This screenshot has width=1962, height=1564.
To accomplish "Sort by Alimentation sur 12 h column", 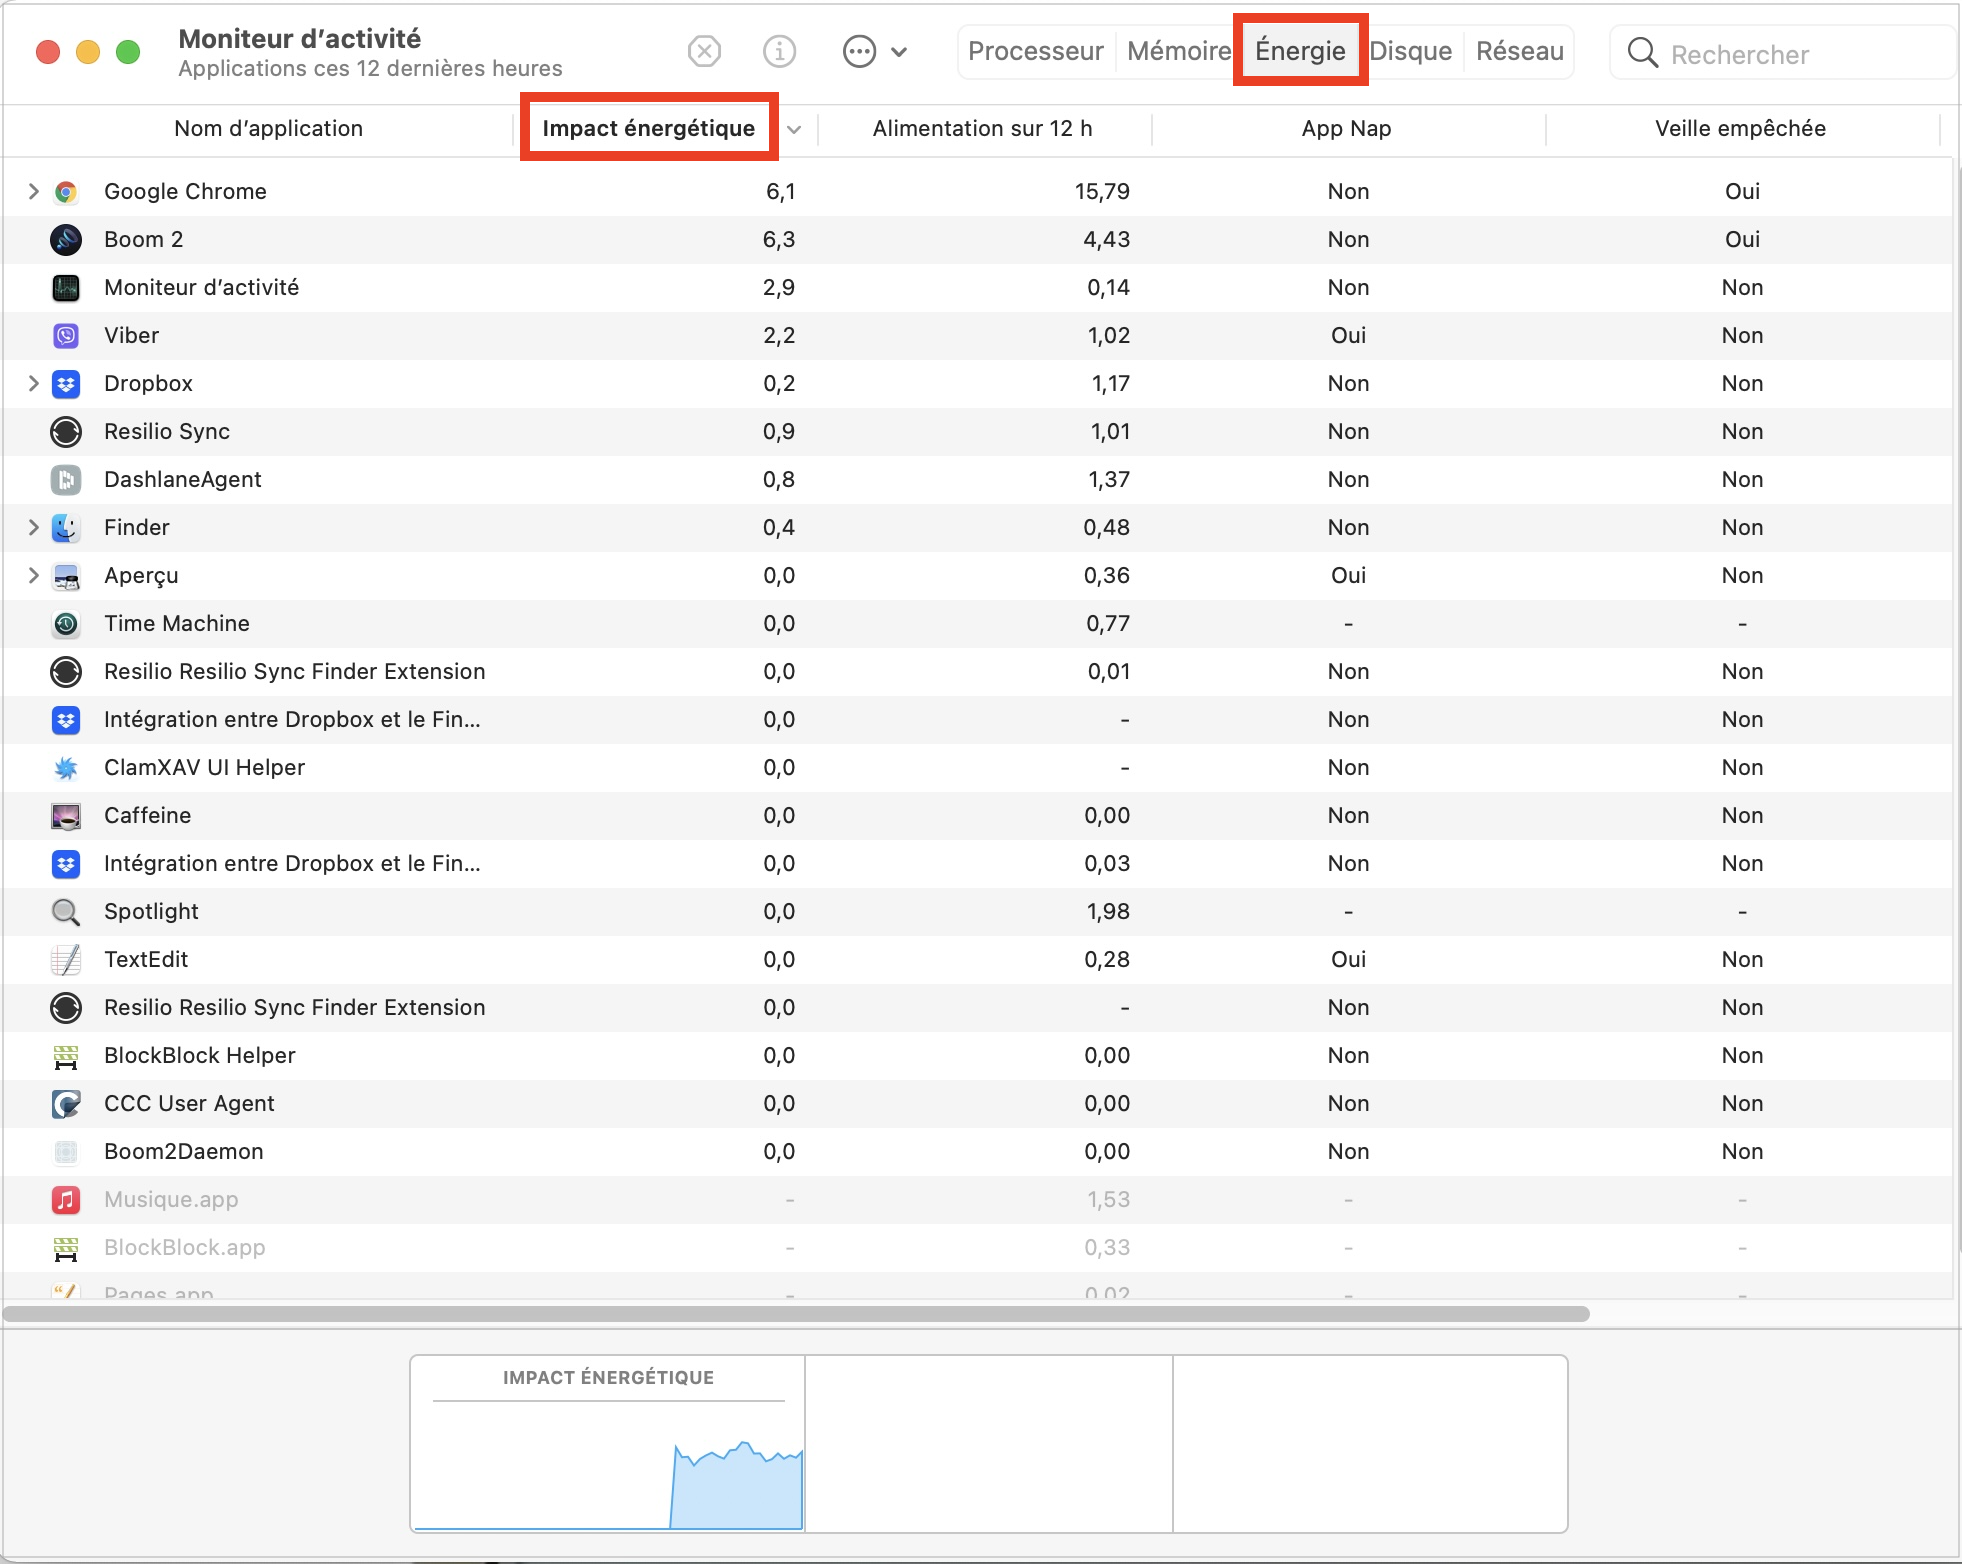I will coord(982,129).
